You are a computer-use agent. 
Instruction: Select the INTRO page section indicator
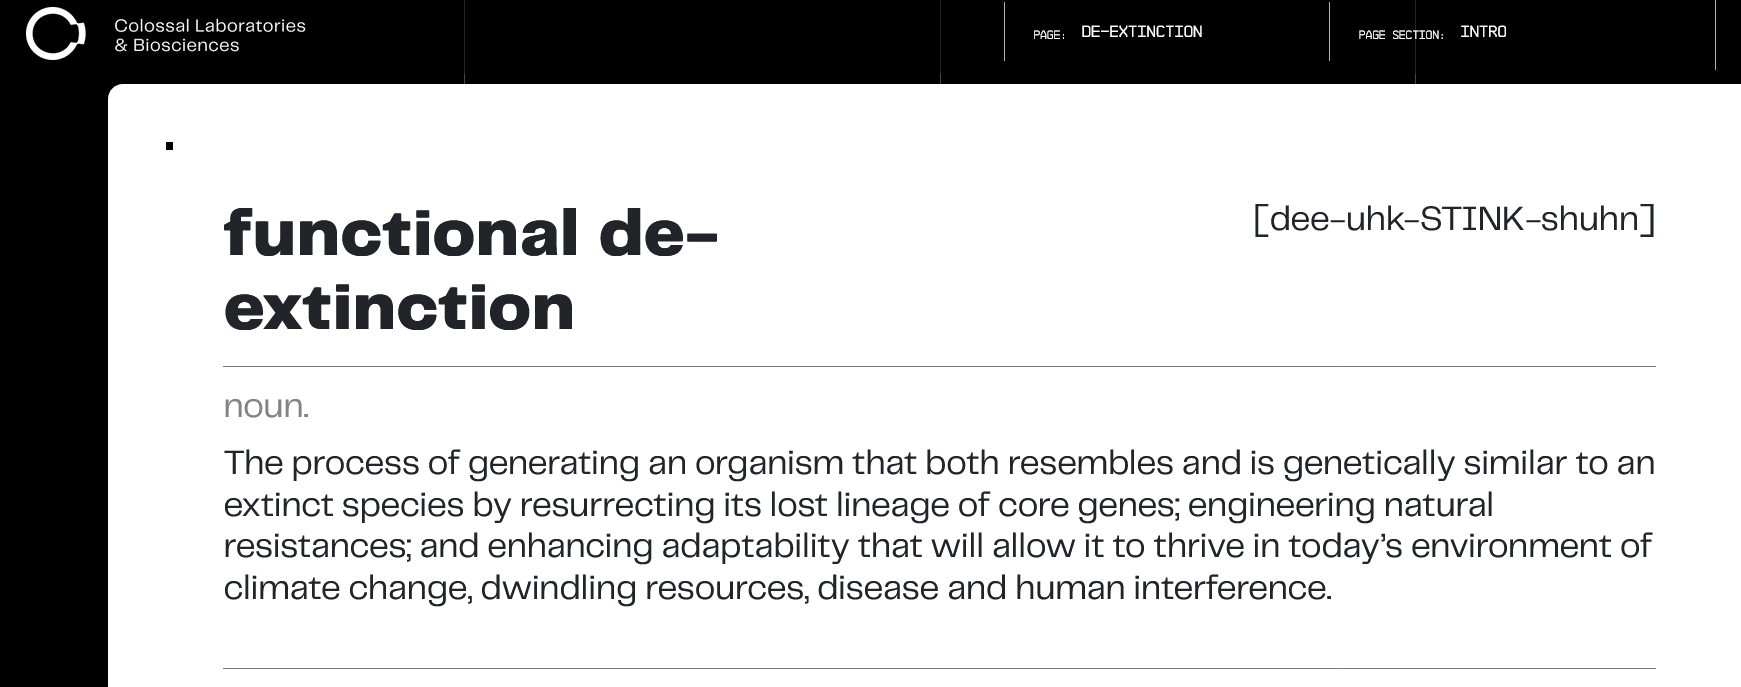[x=1483, y=32]
